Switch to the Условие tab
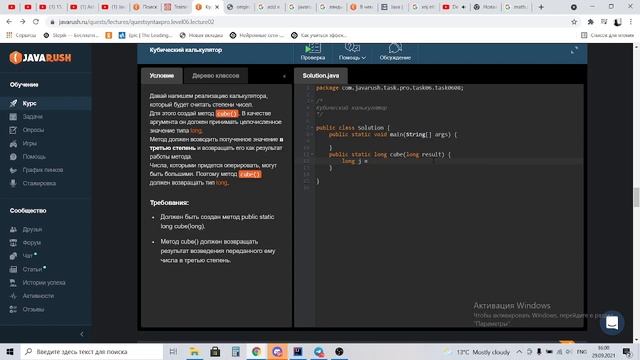Viewport: 640px width, 360px height. [162, 76]
